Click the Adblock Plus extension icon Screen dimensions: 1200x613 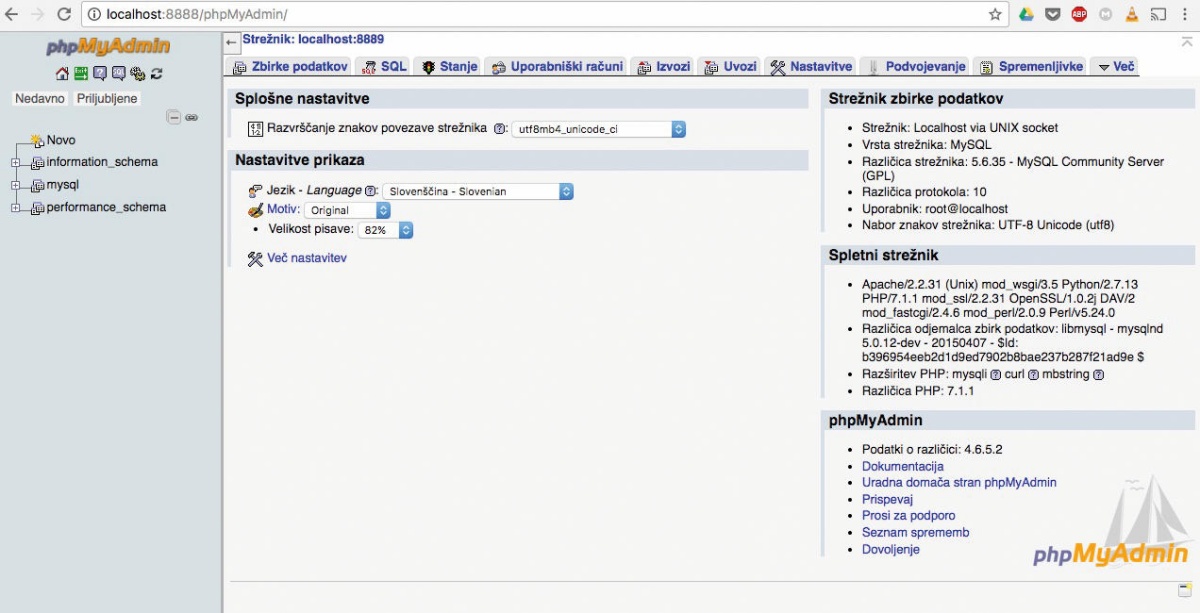pyautogui.click(x=1079, y=14)
